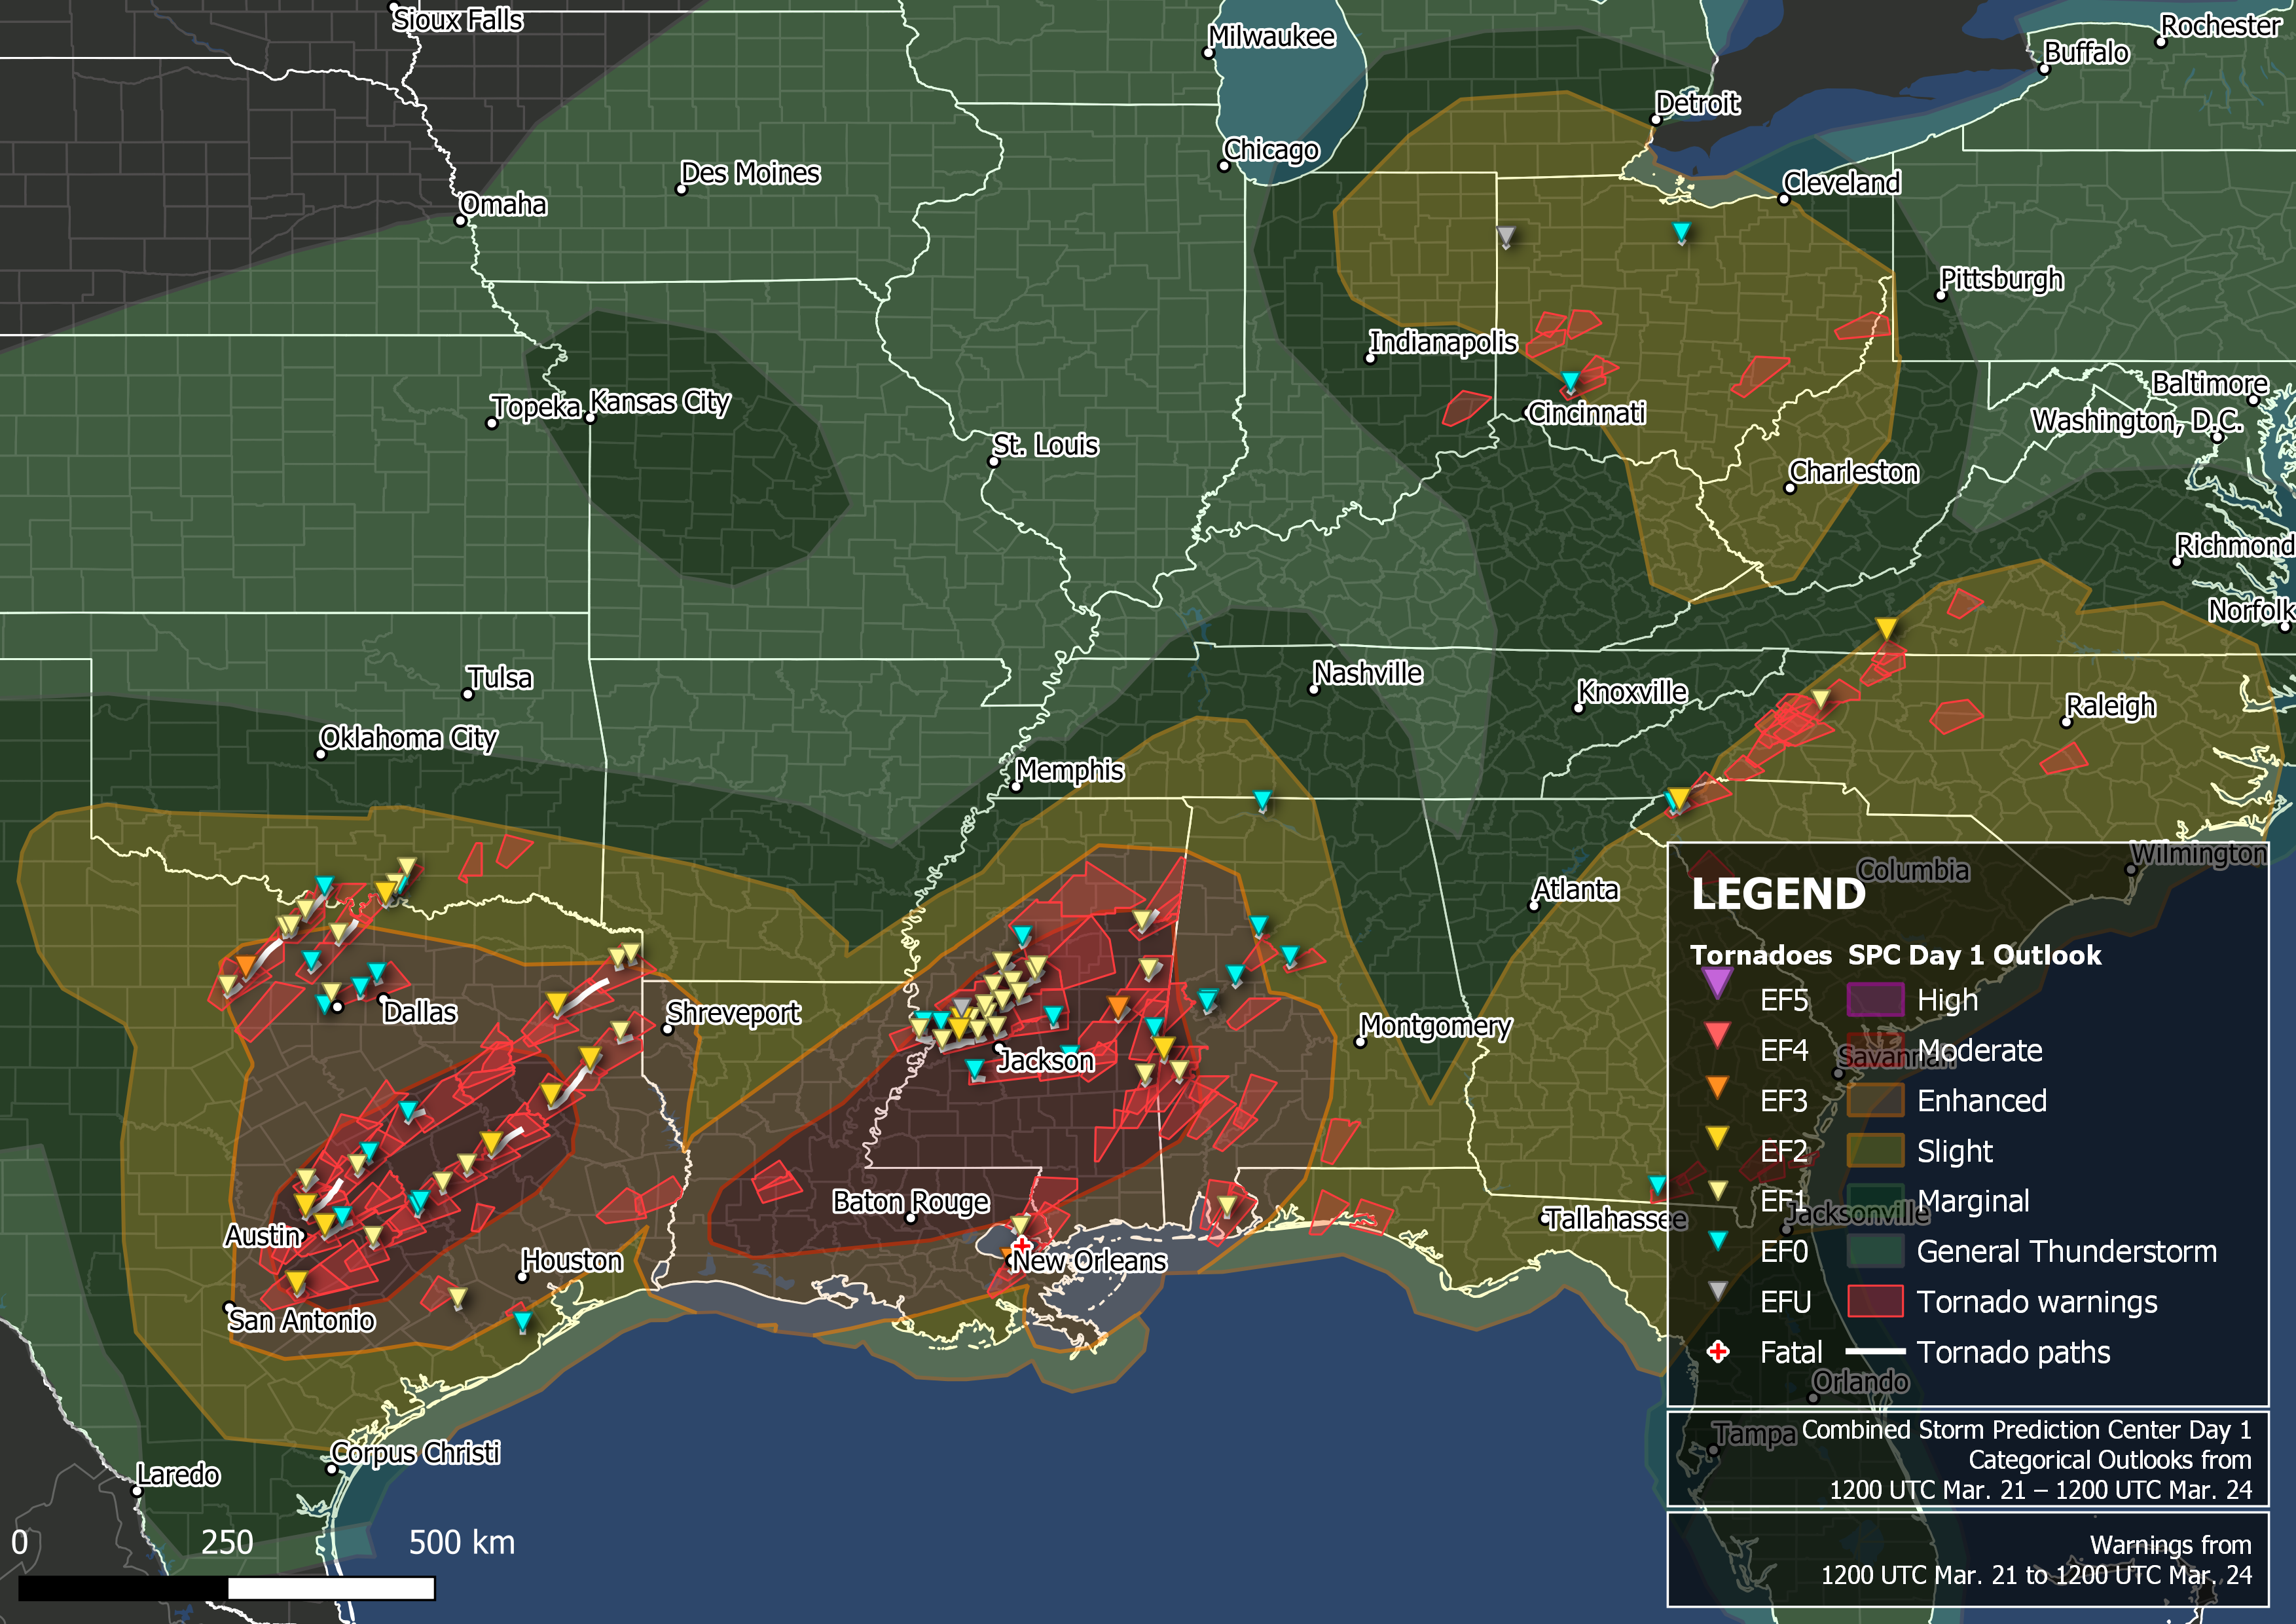The width and height of the screenshot is (2296, 1624).
Task: Click the General Thunderstorm color swatch
Action: pos(1875,1251)
